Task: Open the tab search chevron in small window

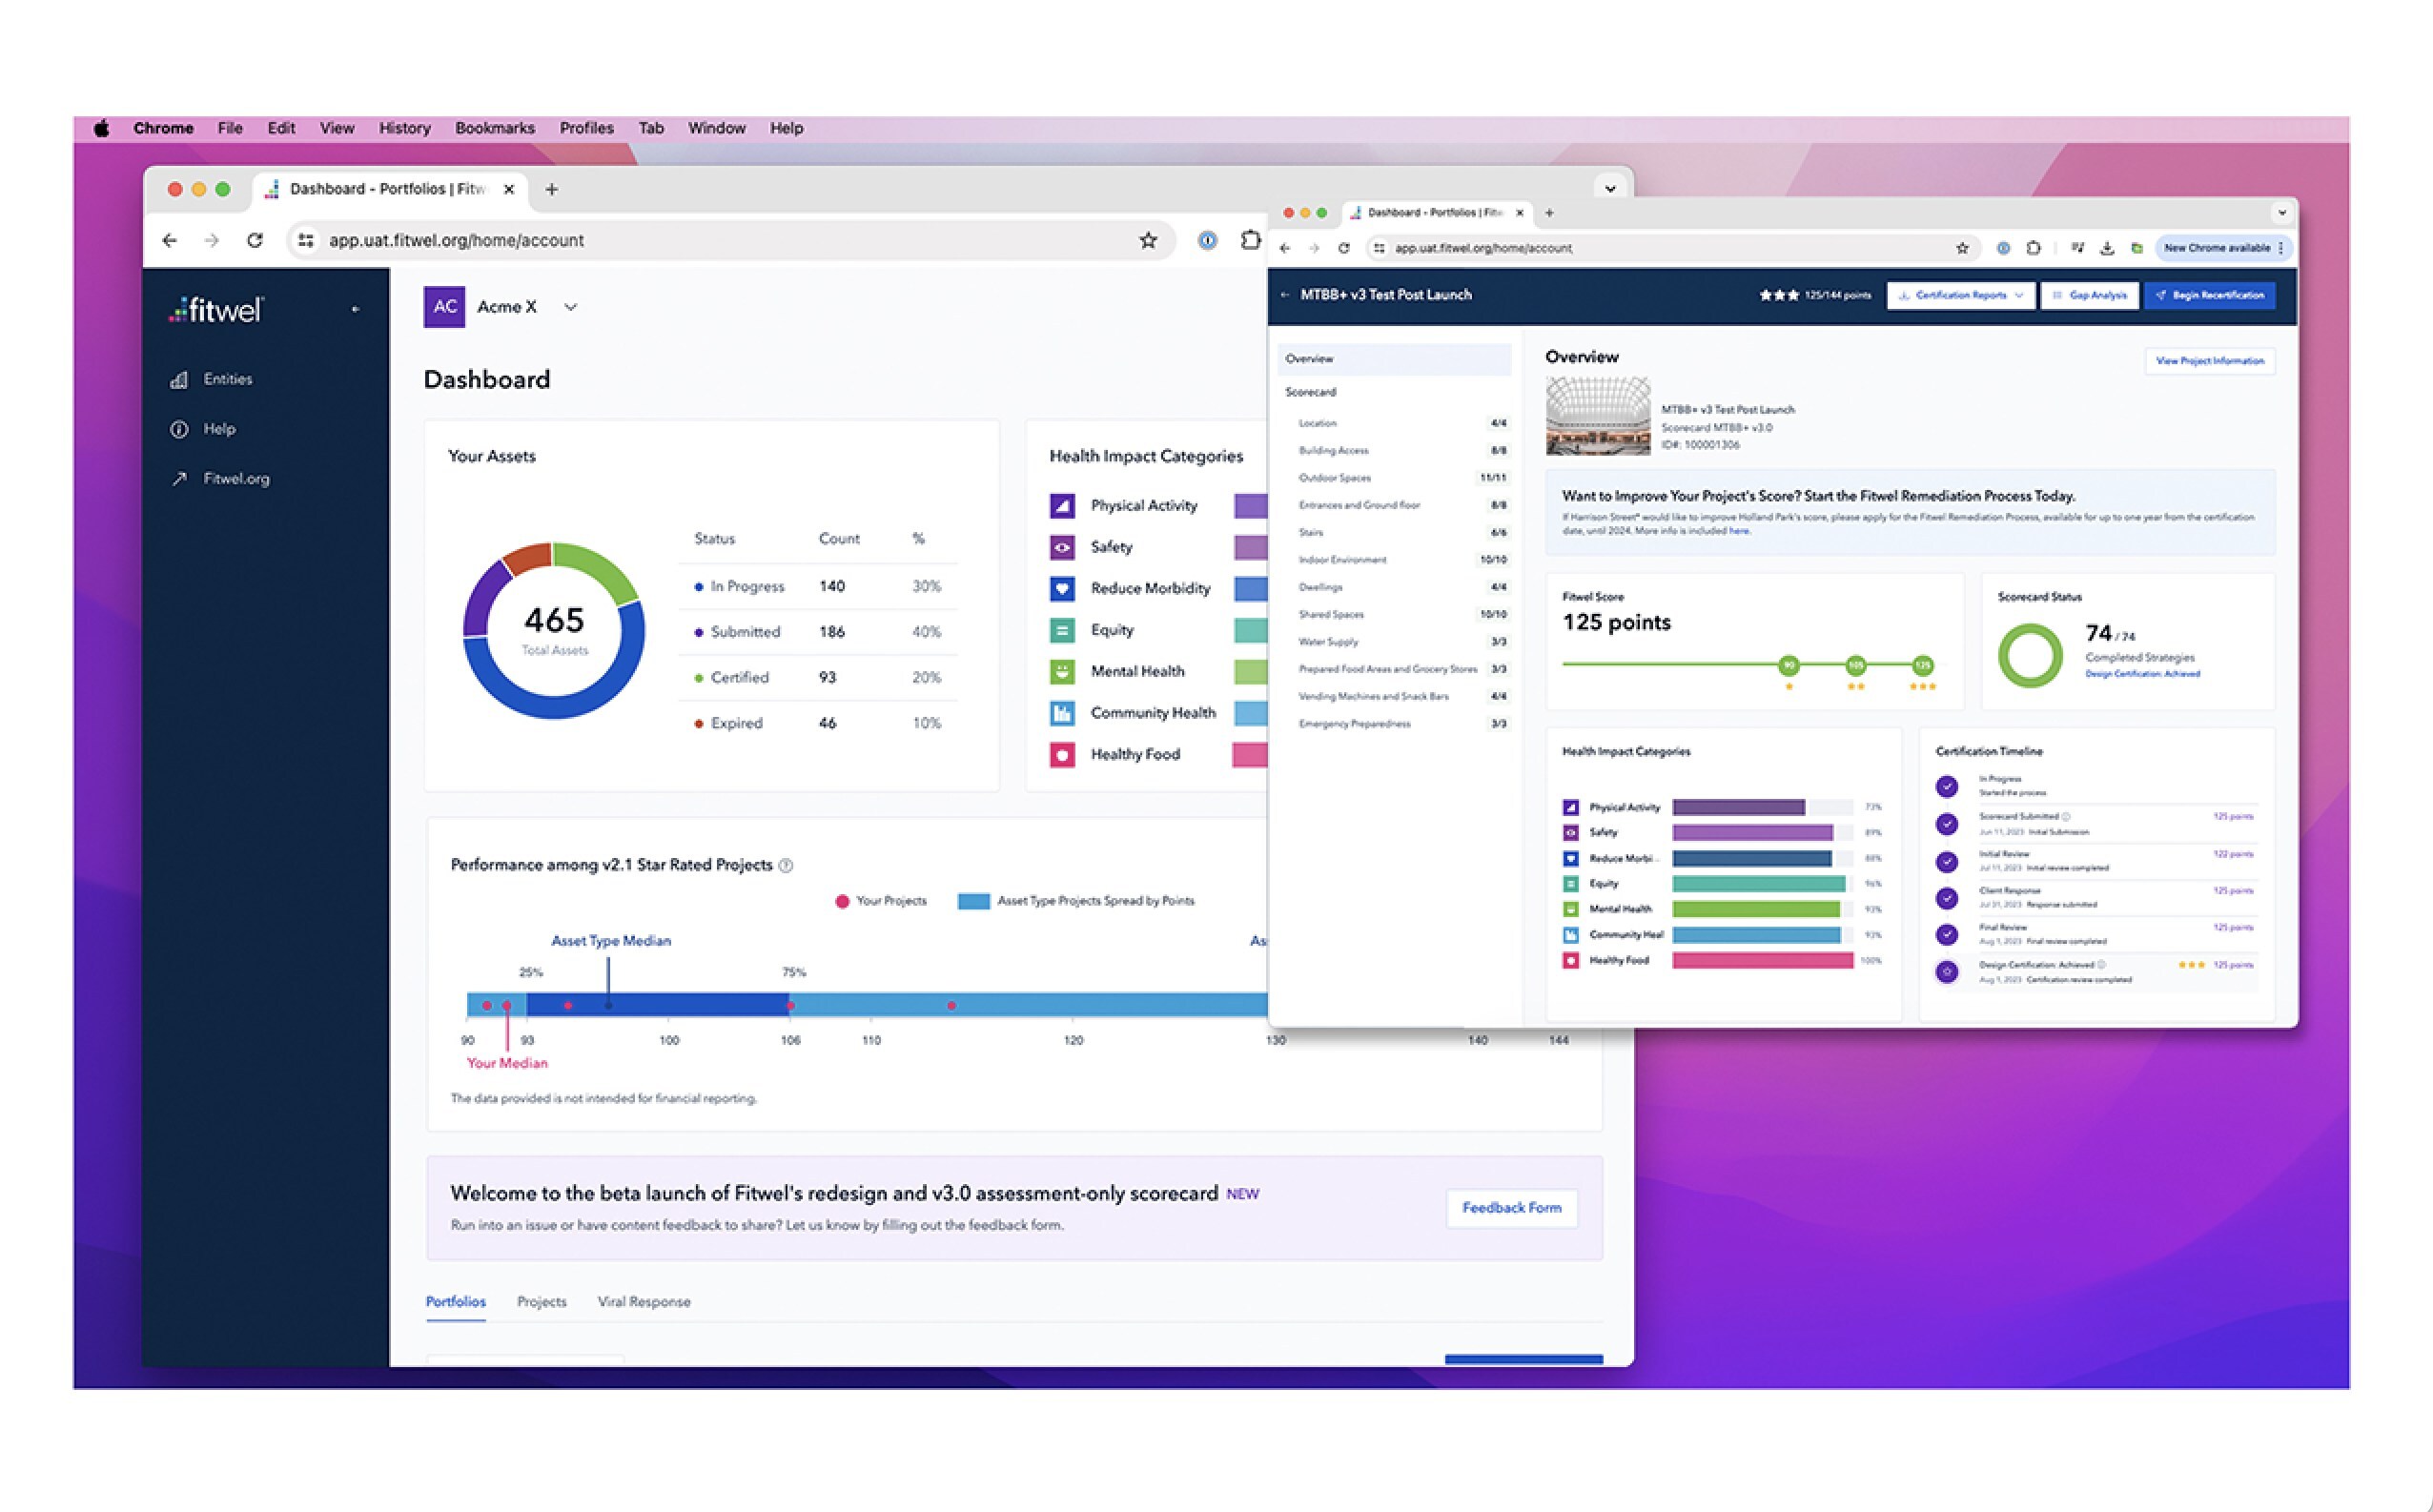Action: pos(2281,212)
